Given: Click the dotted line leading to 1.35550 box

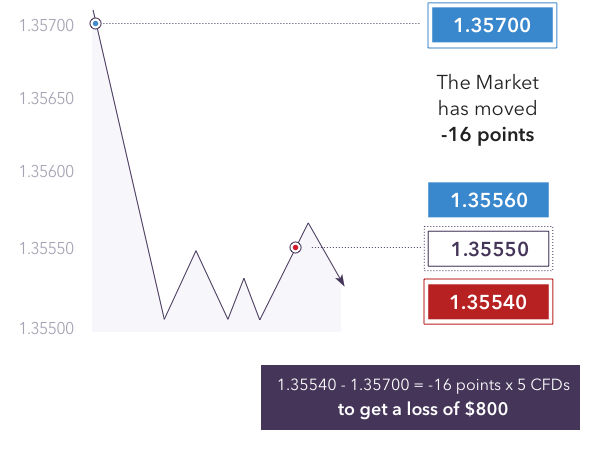Looking at the screenshot, I should [x=367, y=248].
